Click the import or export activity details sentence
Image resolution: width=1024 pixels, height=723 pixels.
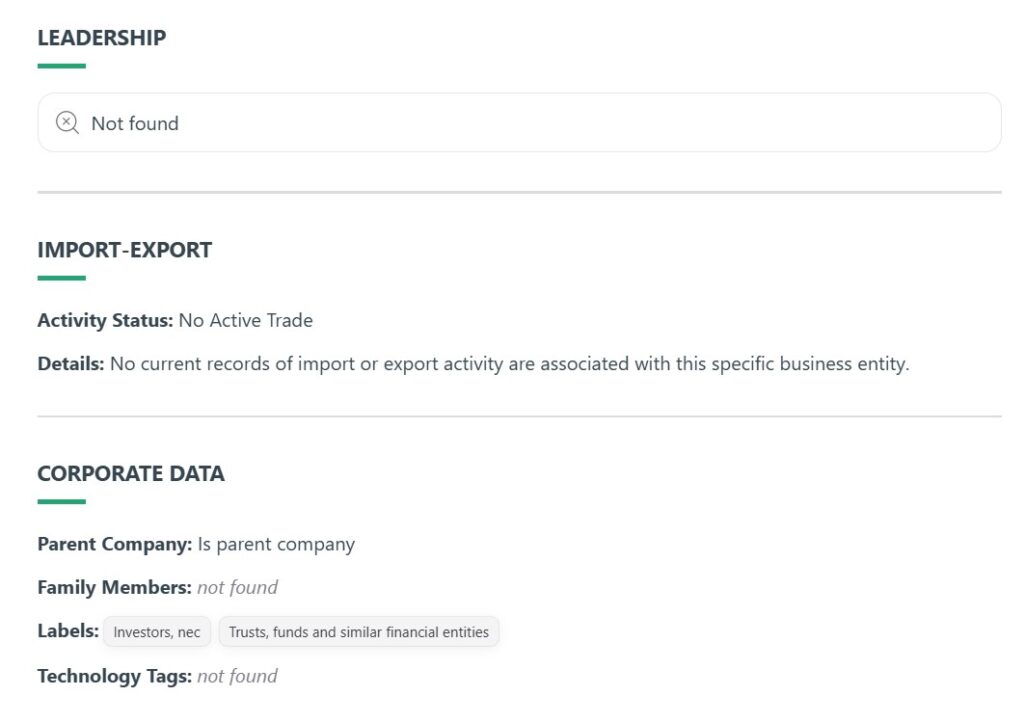tap(509, 364)
